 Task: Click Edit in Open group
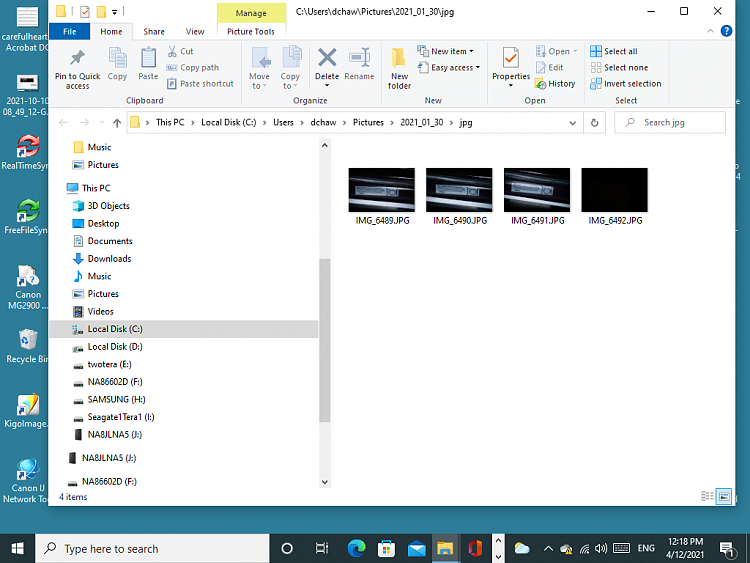(x=550, y=67)
